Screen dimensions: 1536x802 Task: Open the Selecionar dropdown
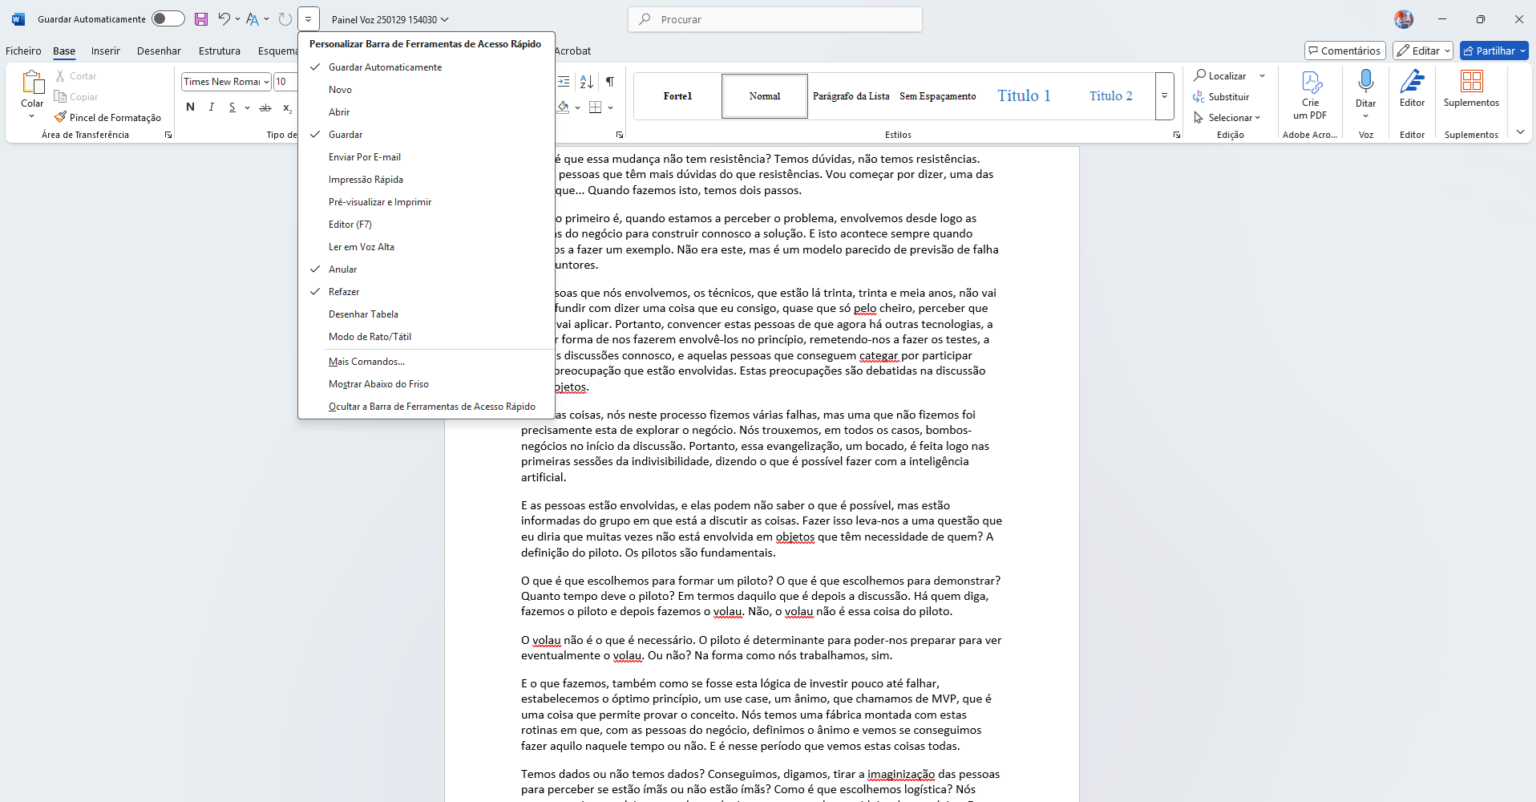pos(1227,118)
